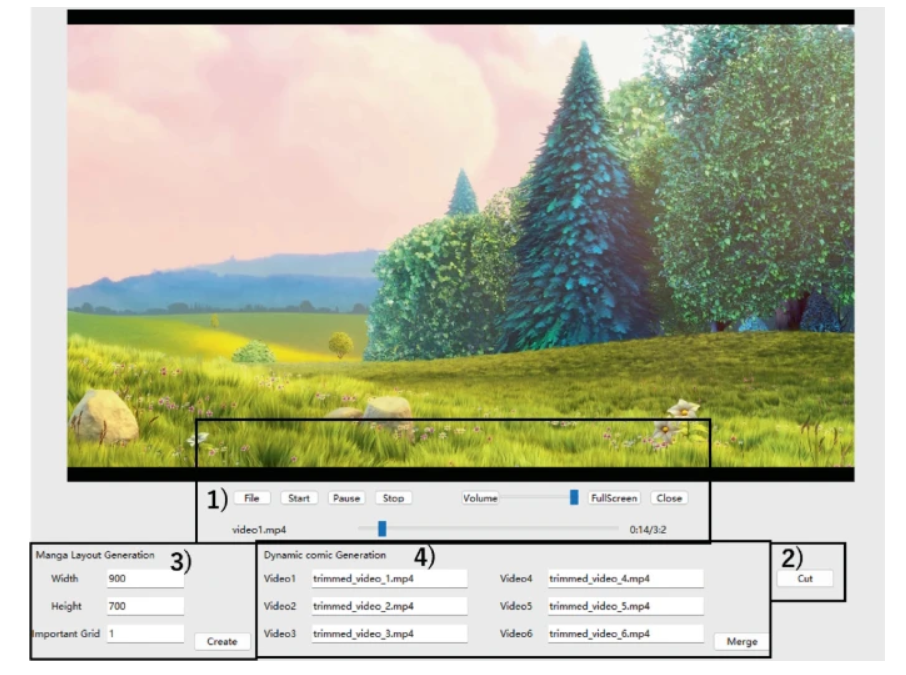This screenshot has height=675, width=906.
Task: Click the Video1 filename field
Action: click(388, 578)
